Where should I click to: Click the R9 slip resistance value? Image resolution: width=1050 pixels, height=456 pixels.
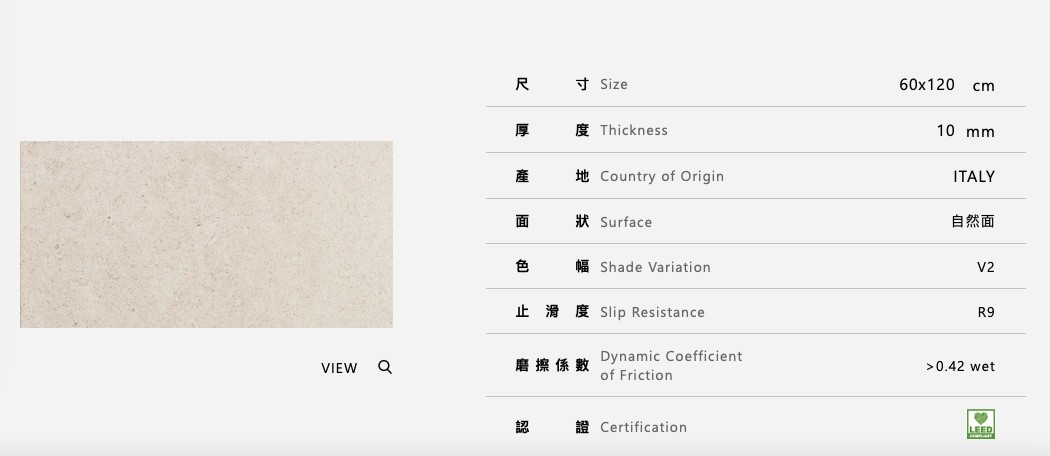point(985,312)
